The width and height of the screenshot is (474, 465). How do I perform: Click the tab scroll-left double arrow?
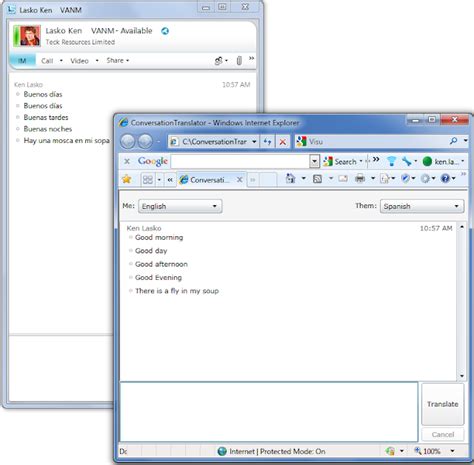170,180
